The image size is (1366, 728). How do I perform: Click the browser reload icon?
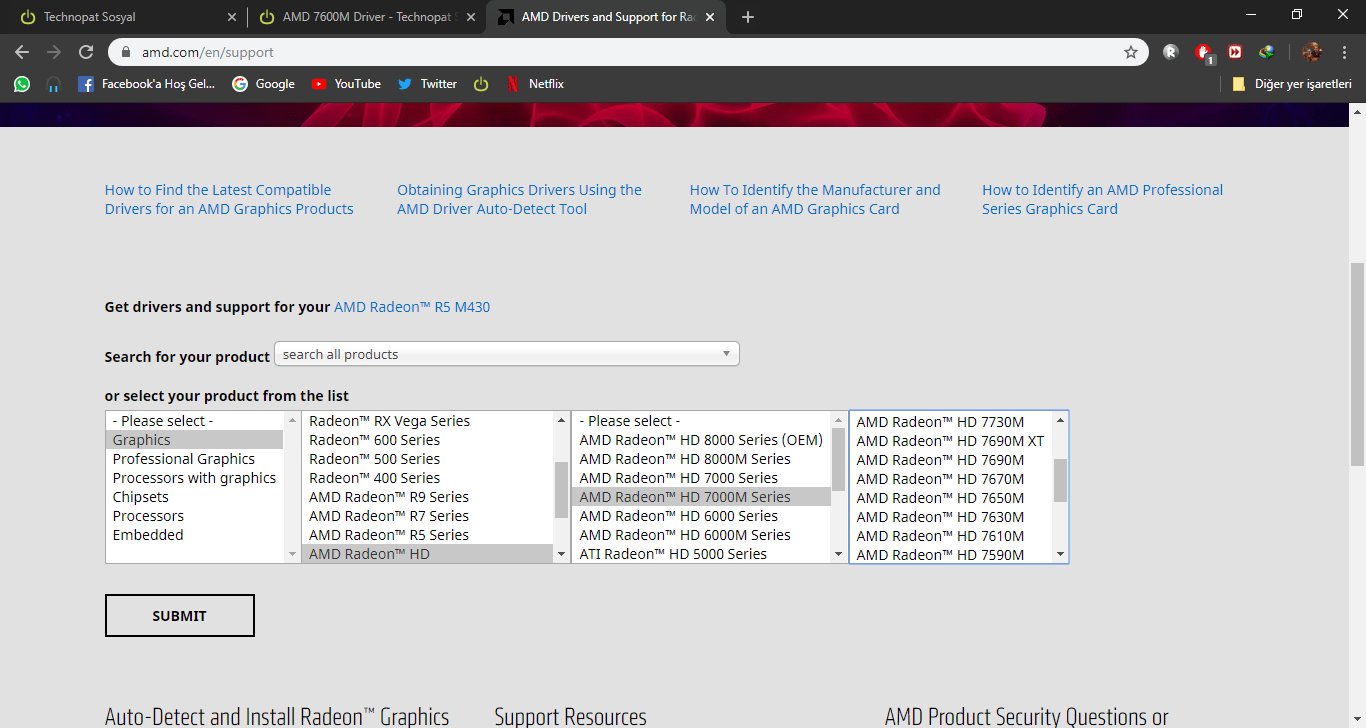[86, 52]
